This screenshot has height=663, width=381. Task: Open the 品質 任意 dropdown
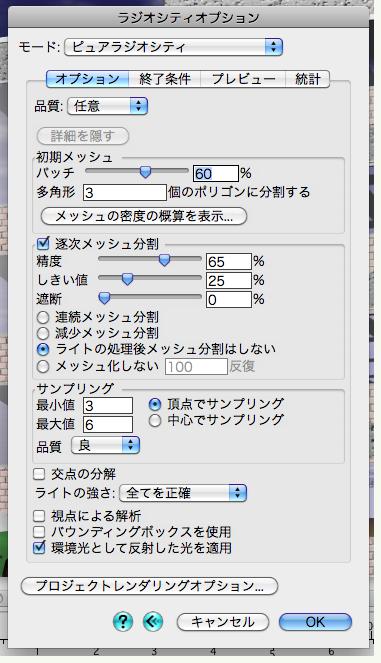(107, 106)
